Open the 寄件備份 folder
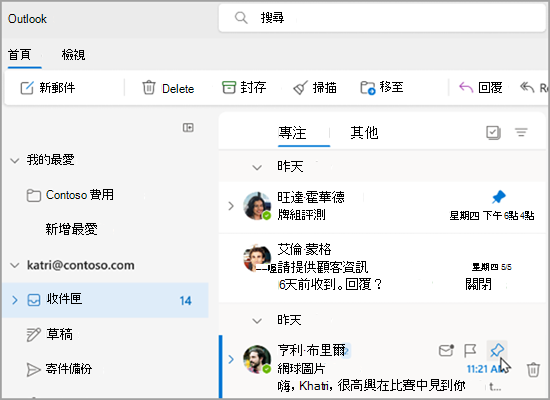 [59, 369]
